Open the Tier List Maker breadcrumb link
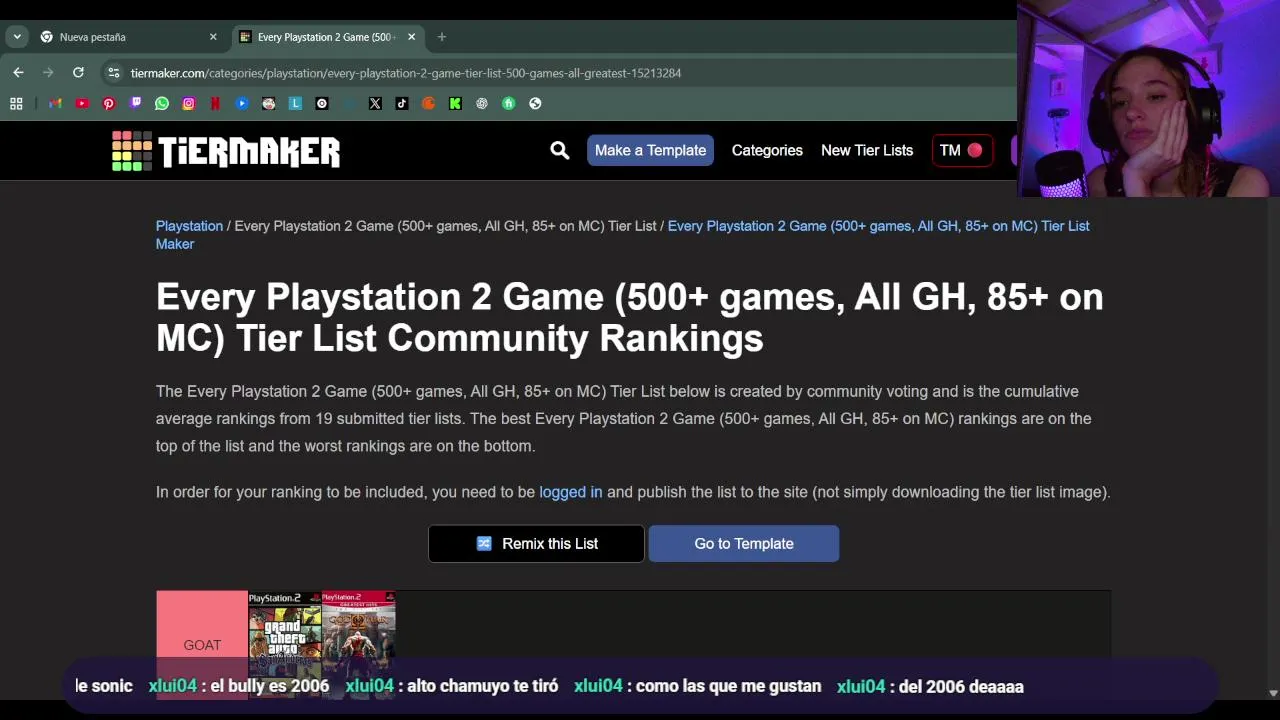1280x720 pixels. point(622,235)
